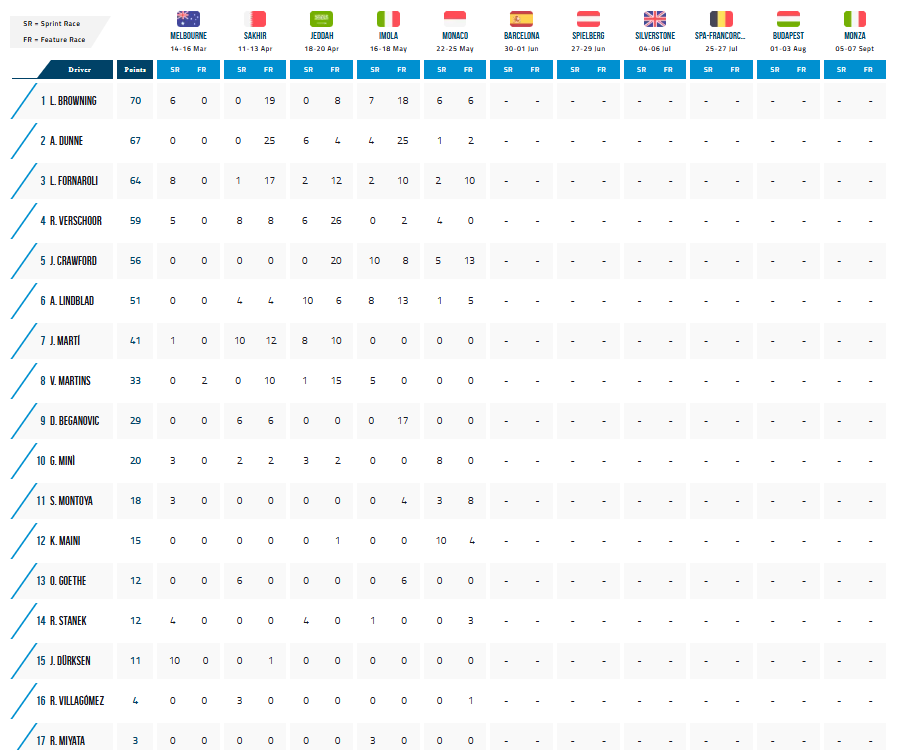Click K. Maini's driver name

66,541
